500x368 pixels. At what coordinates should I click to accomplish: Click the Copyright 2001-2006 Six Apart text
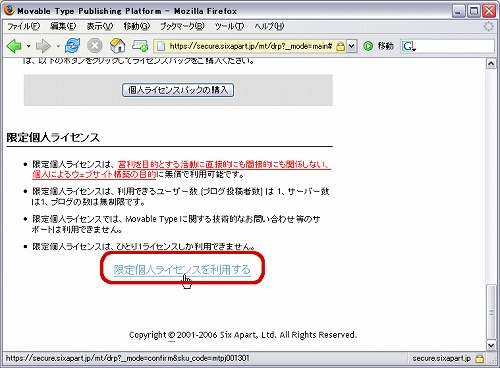(243, 334)
